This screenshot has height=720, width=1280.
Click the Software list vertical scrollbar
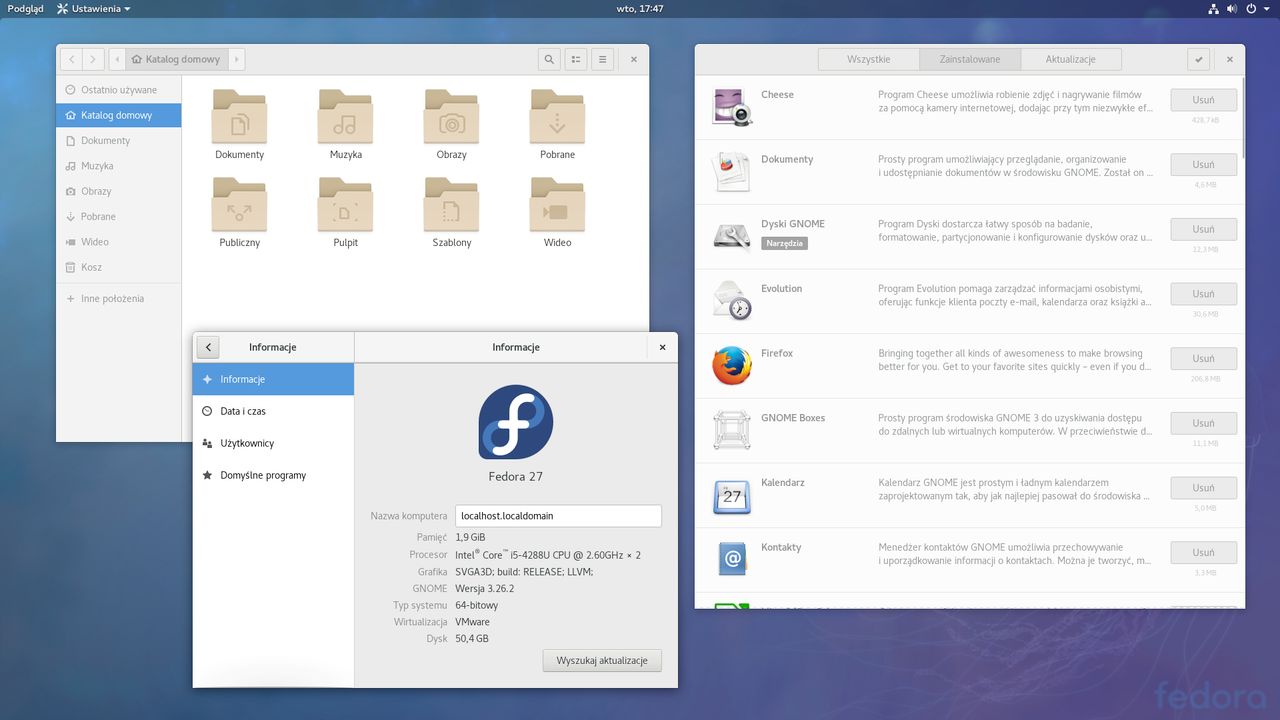(1242, 118)
